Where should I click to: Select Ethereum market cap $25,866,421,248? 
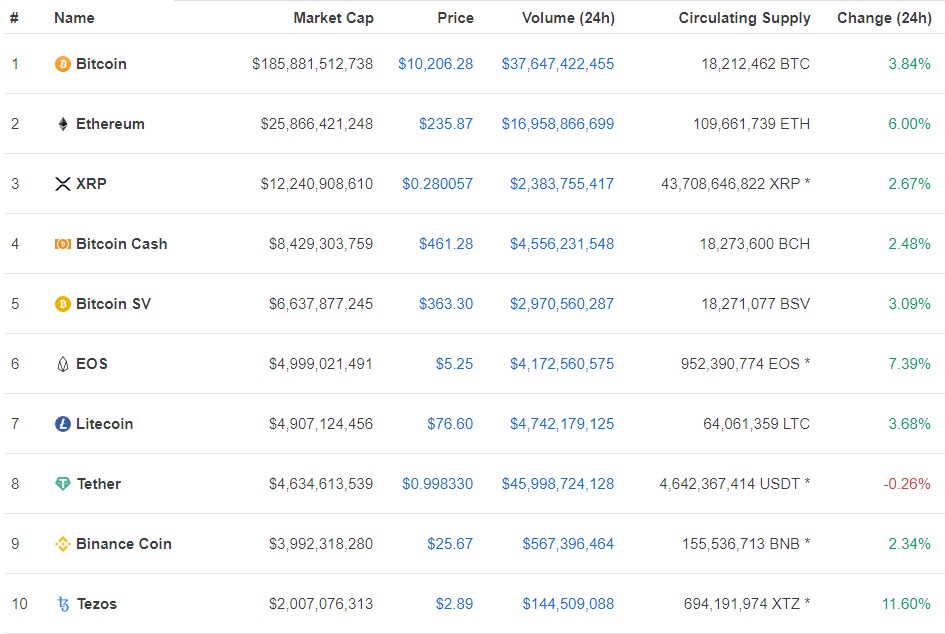click(317, 124)
